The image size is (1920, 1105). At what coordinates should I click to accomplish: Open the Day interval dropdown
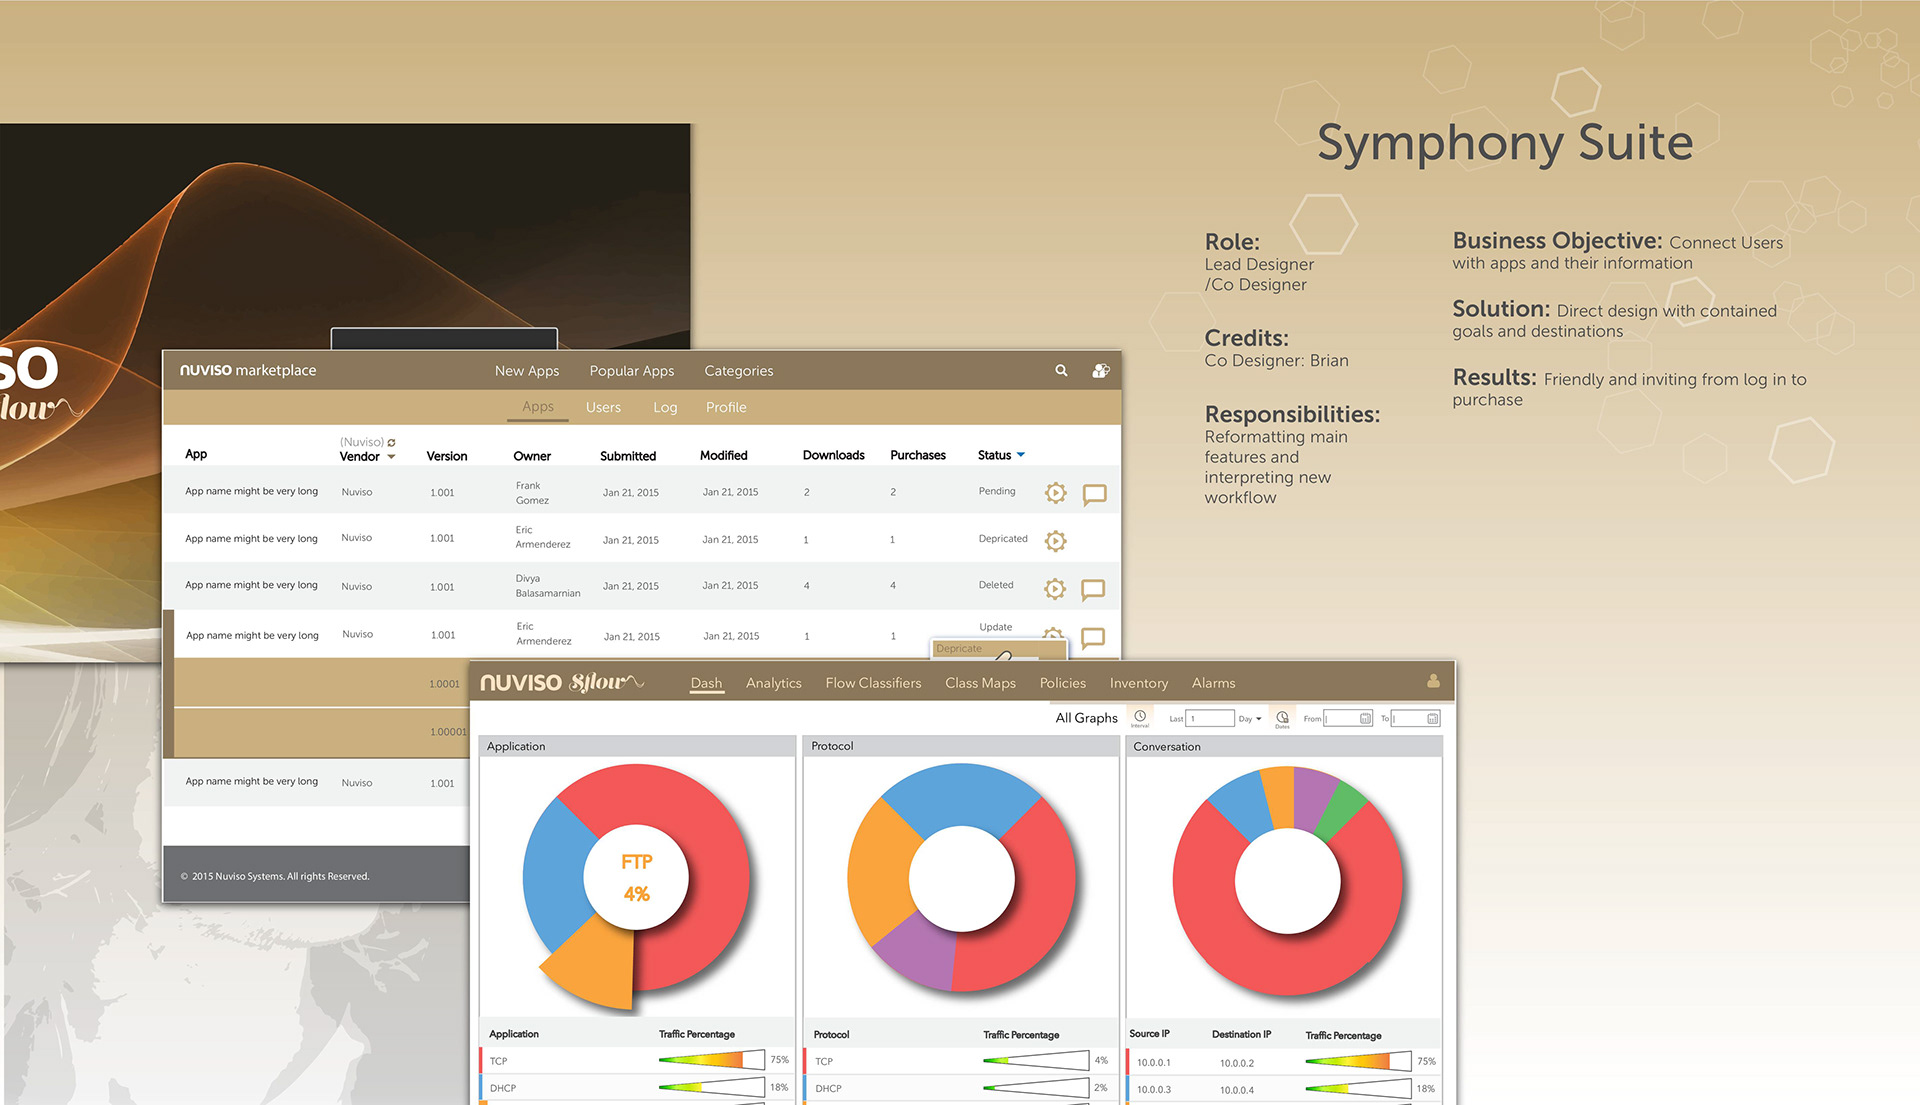[x=1247, y=718]
